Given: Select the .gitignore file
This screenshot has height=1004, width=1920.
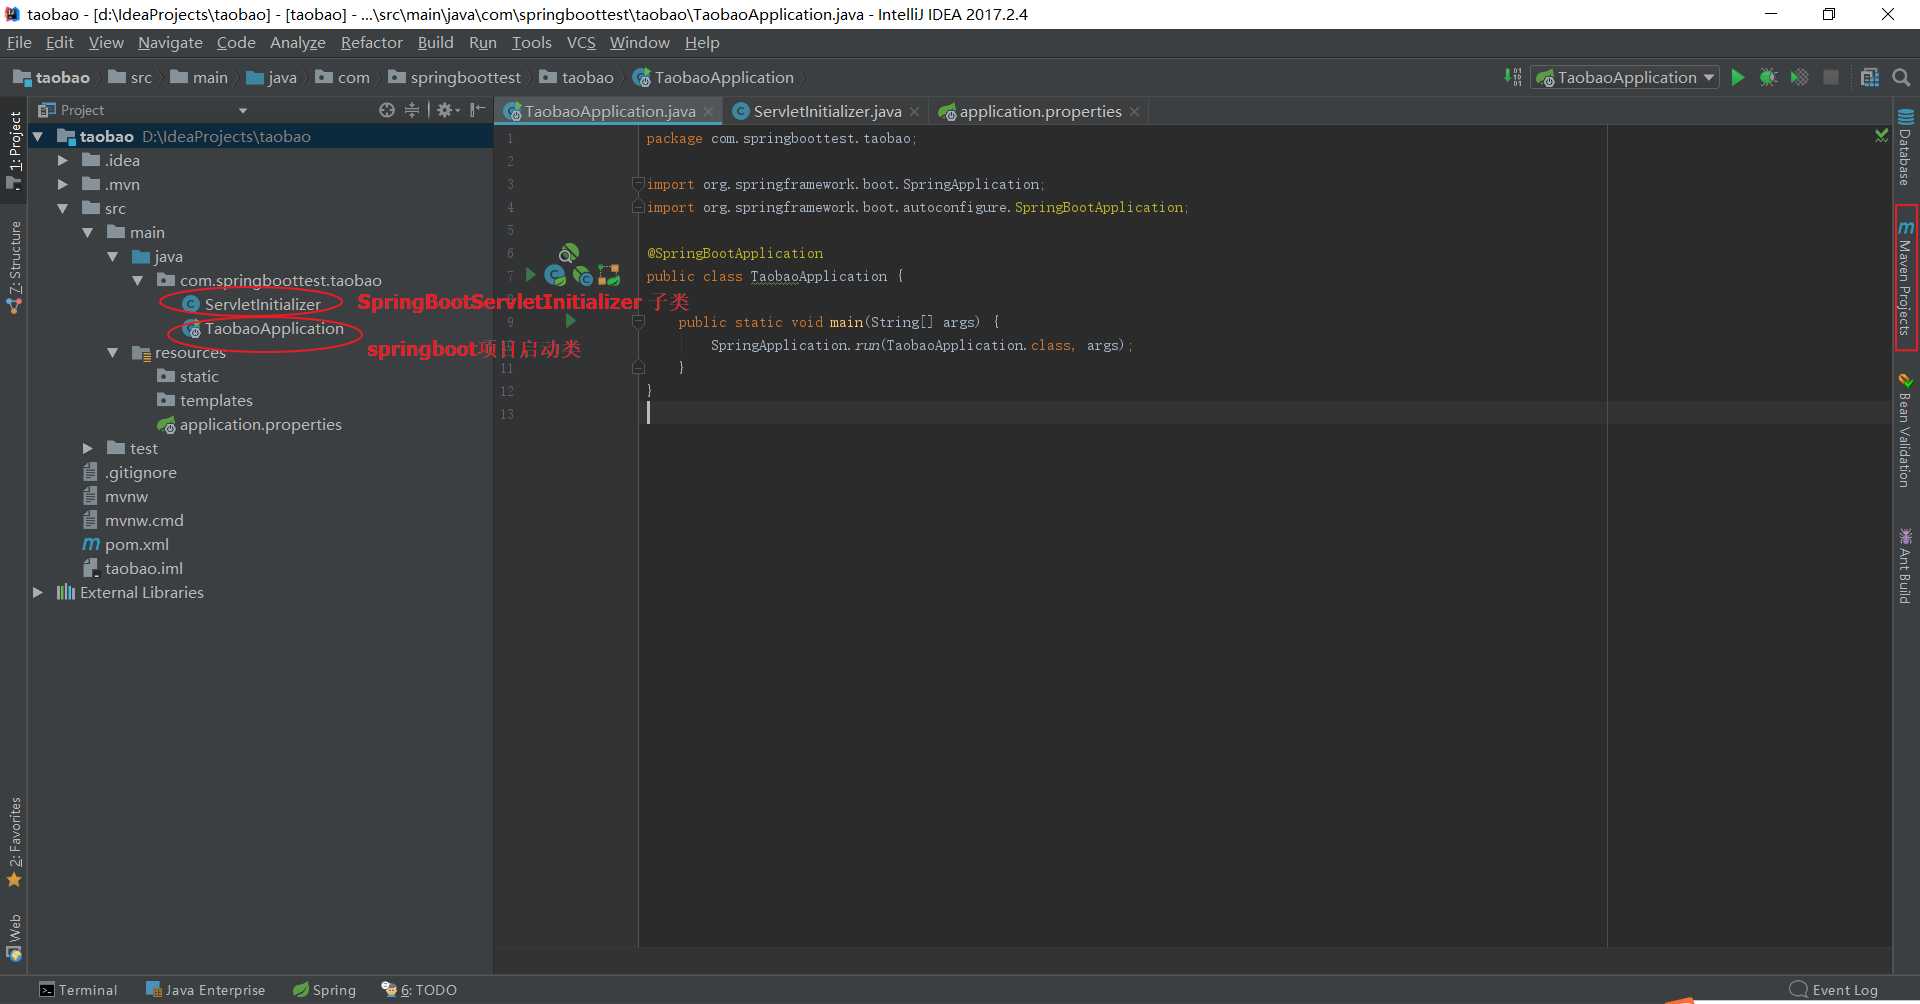Looking at the screenshot, I should coord(130,472).
